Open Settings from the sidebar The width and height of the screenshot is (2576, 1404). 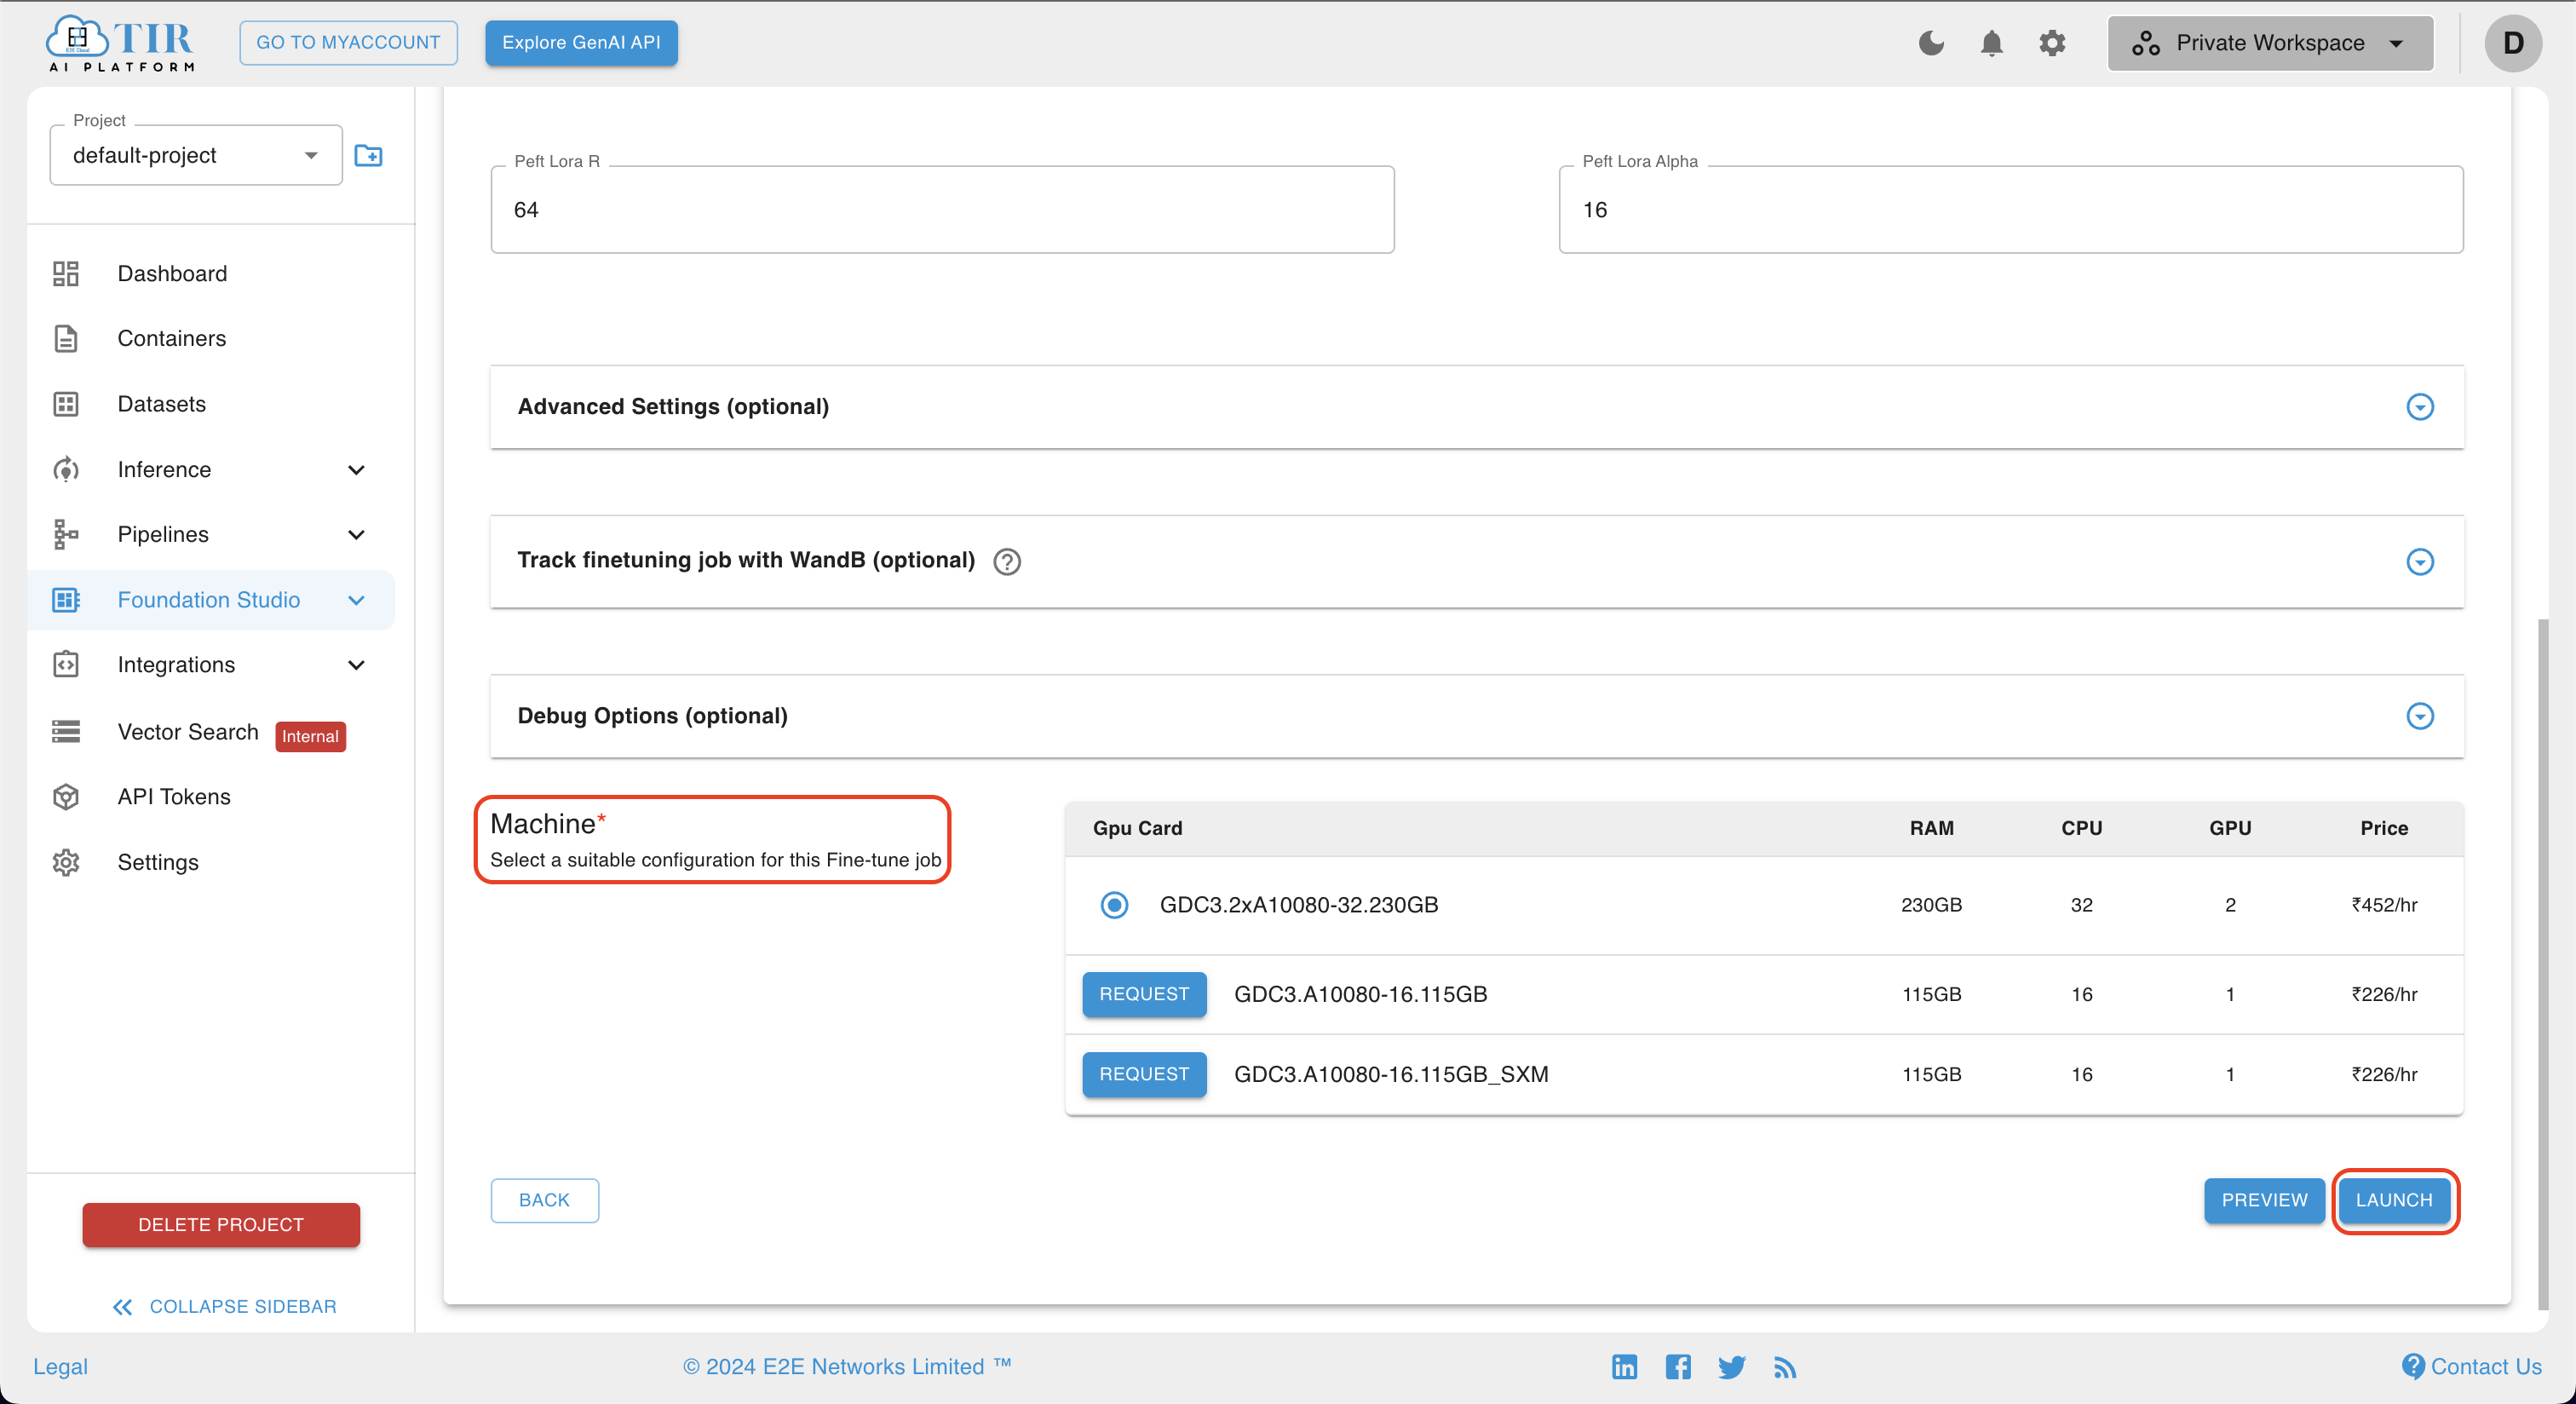click(158, 863)
